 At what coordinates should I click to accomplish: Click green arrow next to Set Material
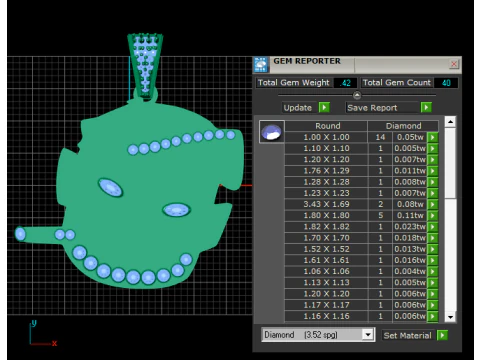click(442, 335)
